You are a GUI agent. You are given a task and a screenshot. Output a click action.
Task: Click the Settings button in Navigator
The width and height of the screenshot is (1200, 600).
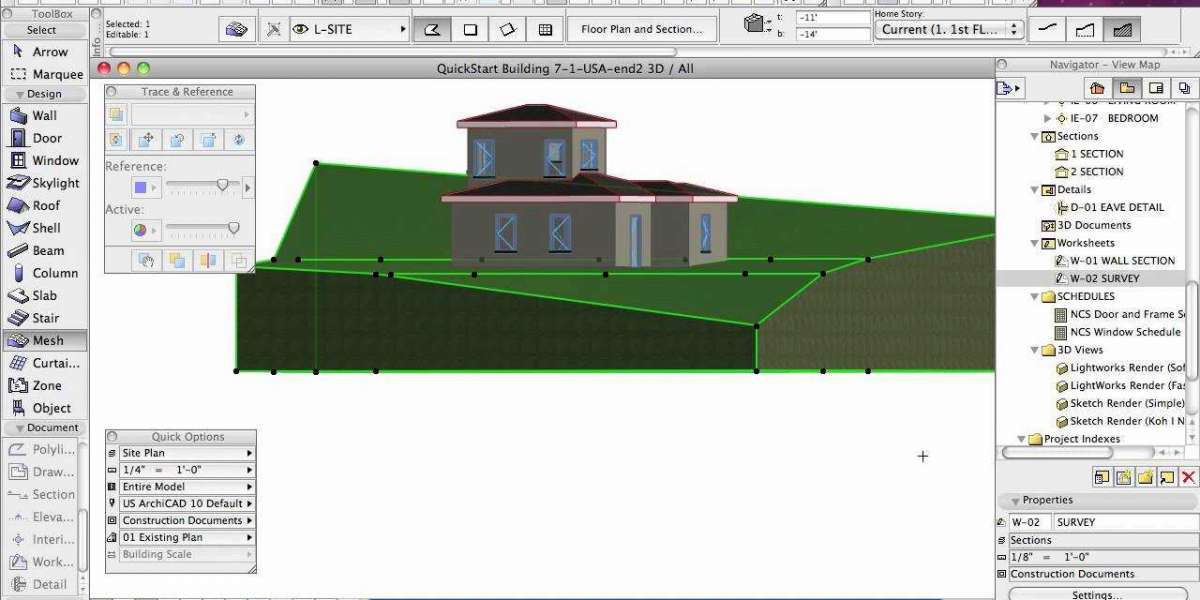pyautogui.click(x=1098, y=595)
